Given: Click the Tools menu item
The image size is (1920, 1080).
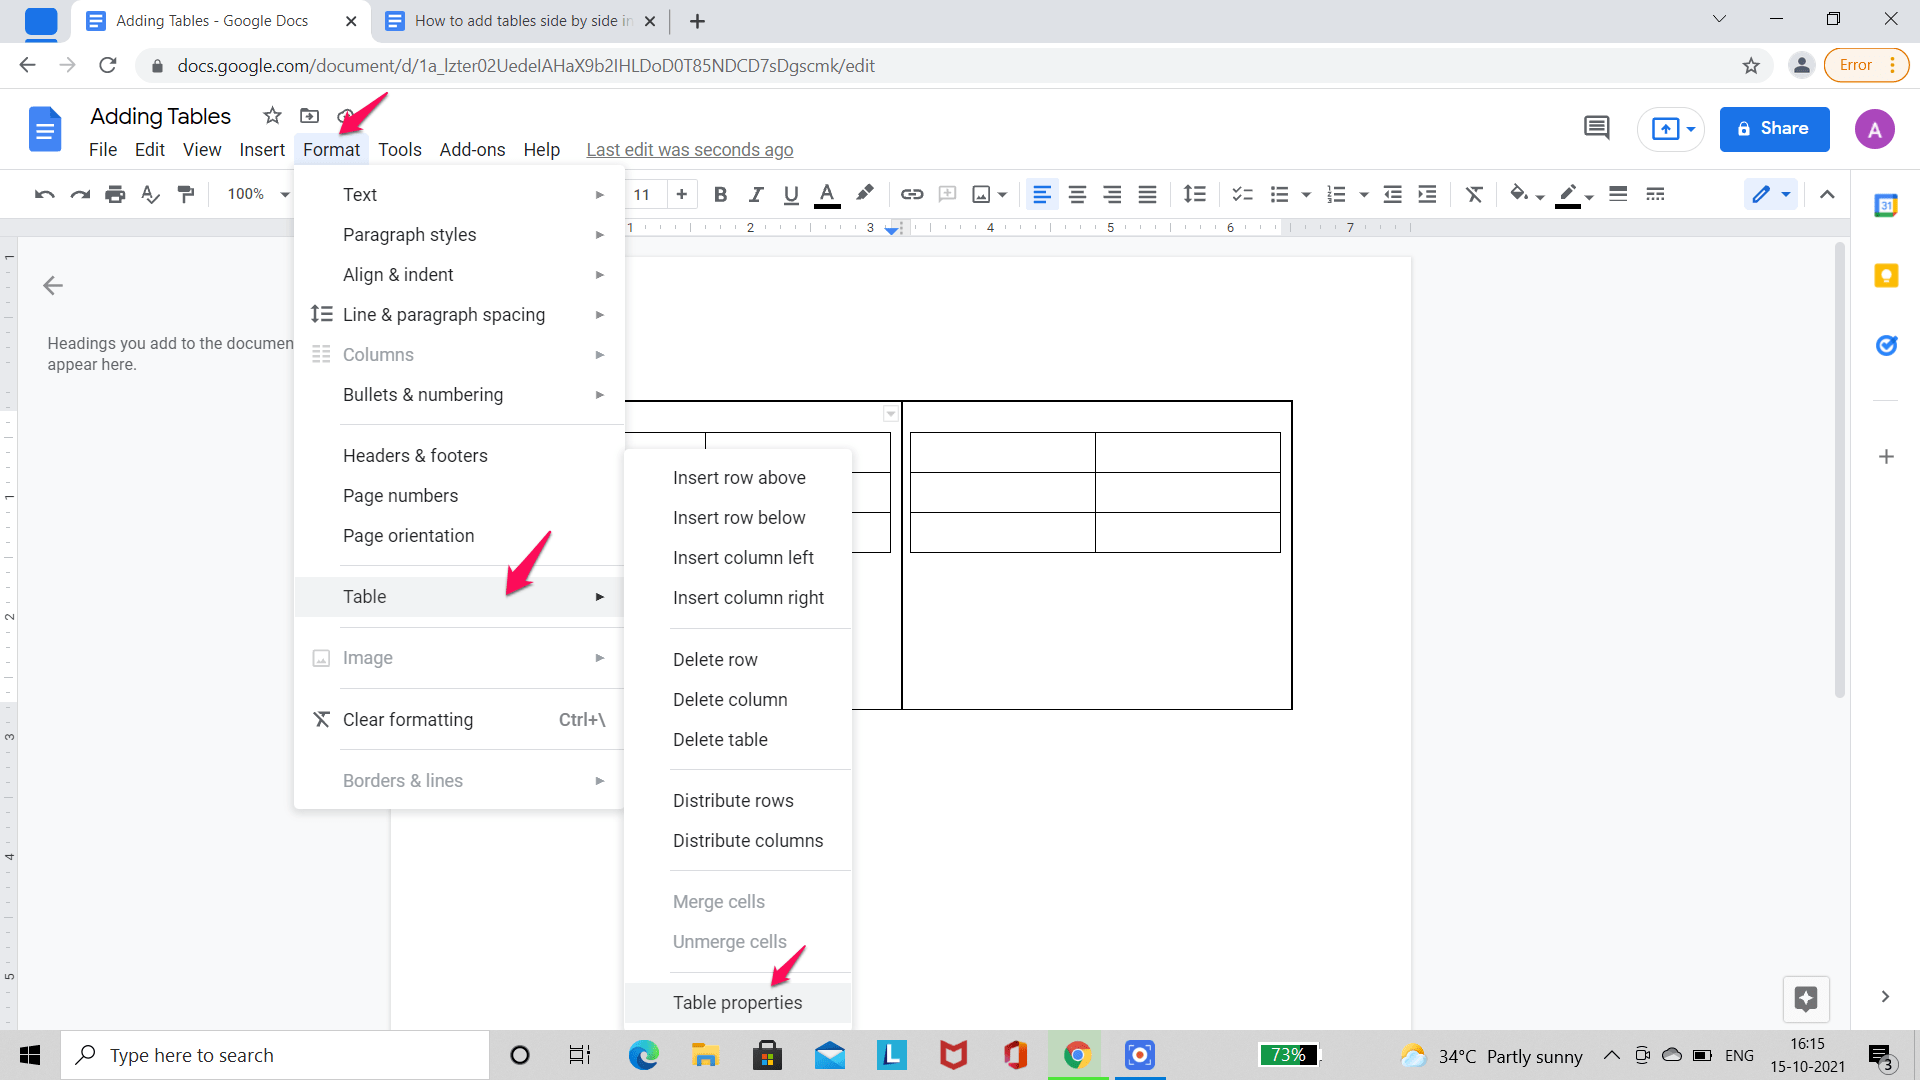Looking at the screenshot, I should tap(398, 148).
